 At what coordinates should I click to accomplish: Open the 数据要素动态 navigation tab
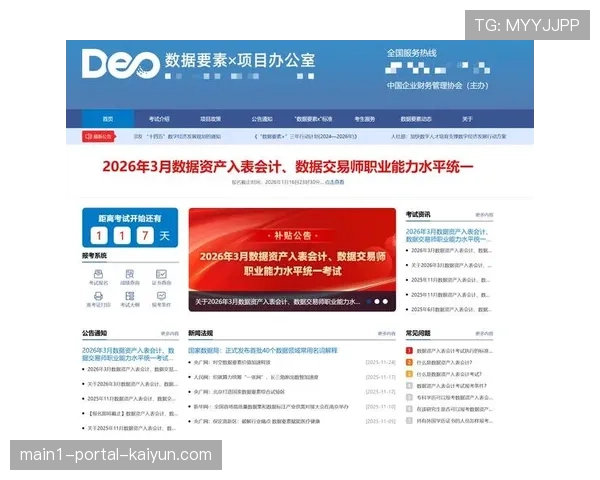coord(416,119)
